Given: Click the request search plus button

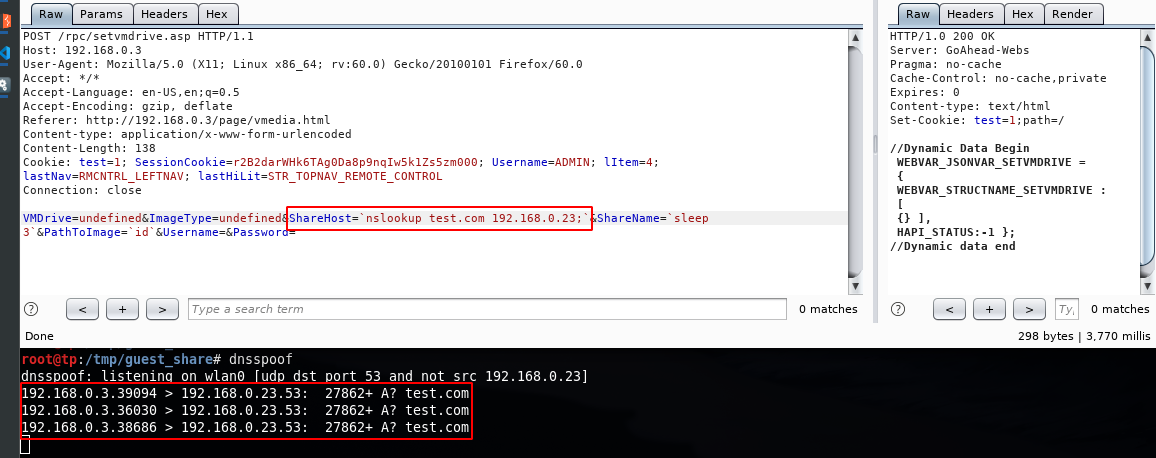Looking at the screenshot, I should tap(122, 309).
